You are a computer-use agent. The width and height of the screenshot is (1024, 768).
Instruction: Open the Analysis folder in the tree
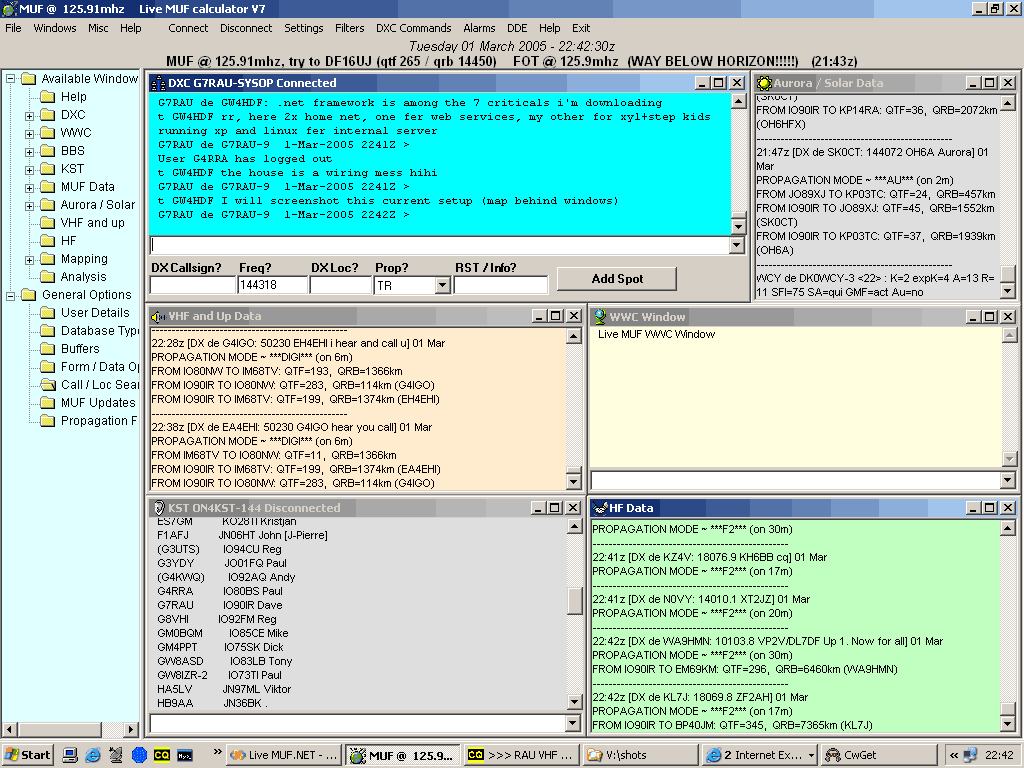pos(83,277)
